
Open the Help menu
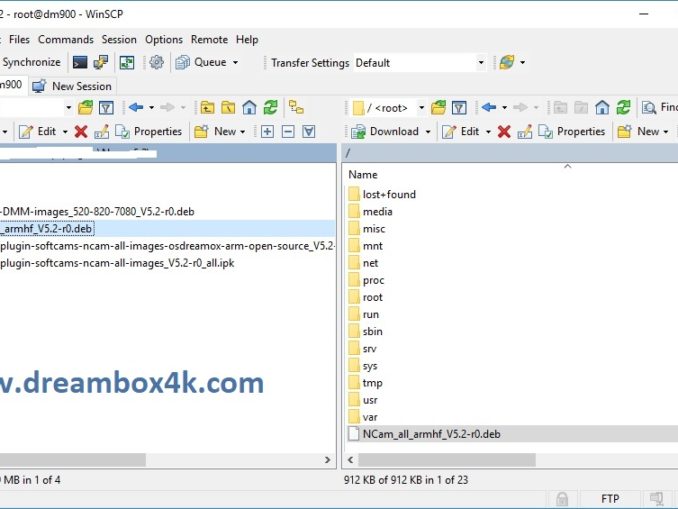(247, 39)
